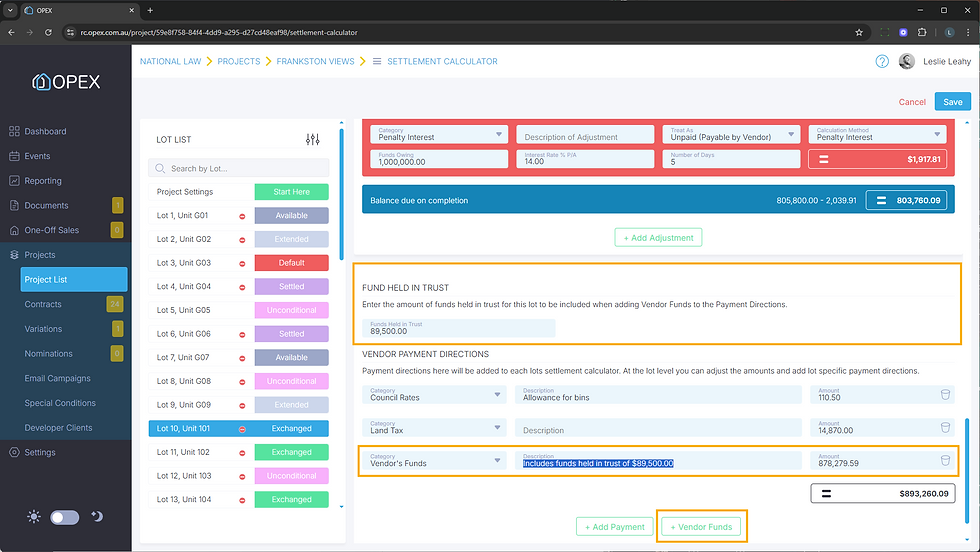
Task: Click the moon dark-mode icon
Action: pos(97,516)
